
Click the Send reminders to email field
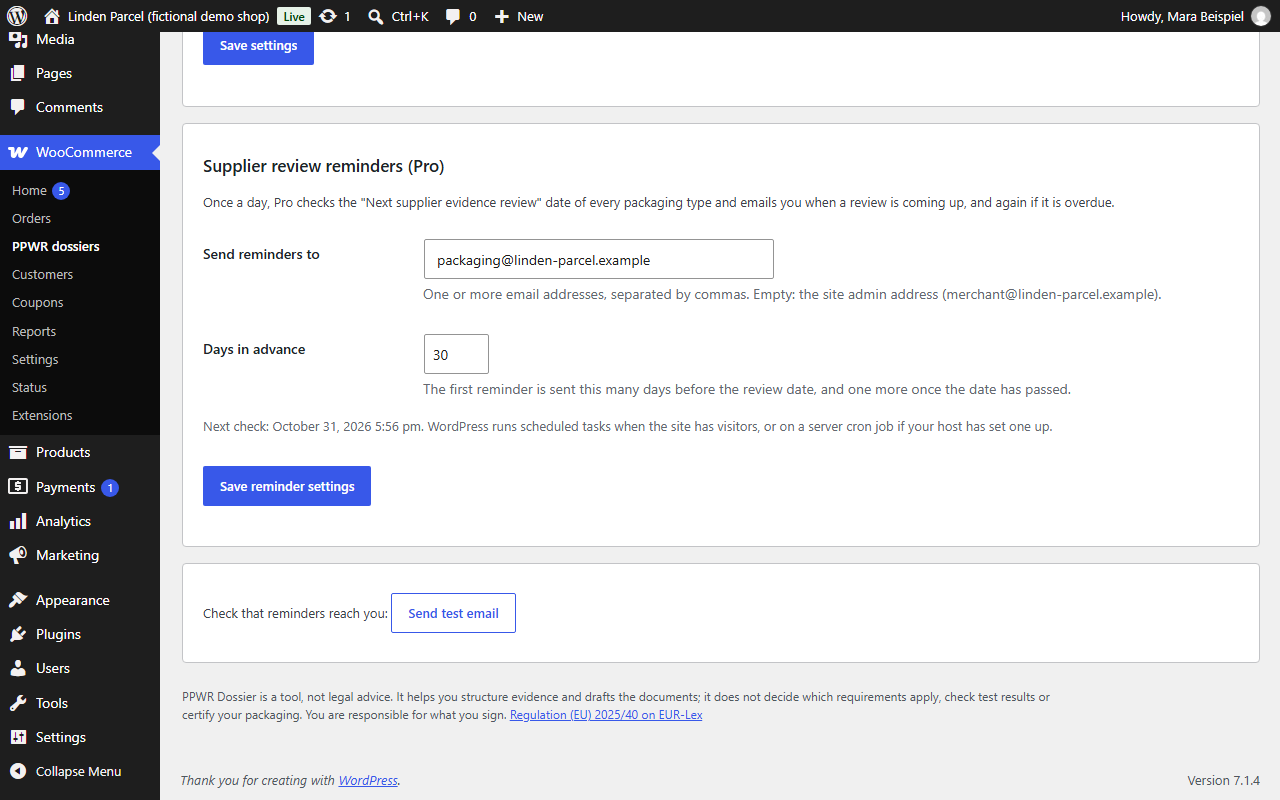point(598,259)
